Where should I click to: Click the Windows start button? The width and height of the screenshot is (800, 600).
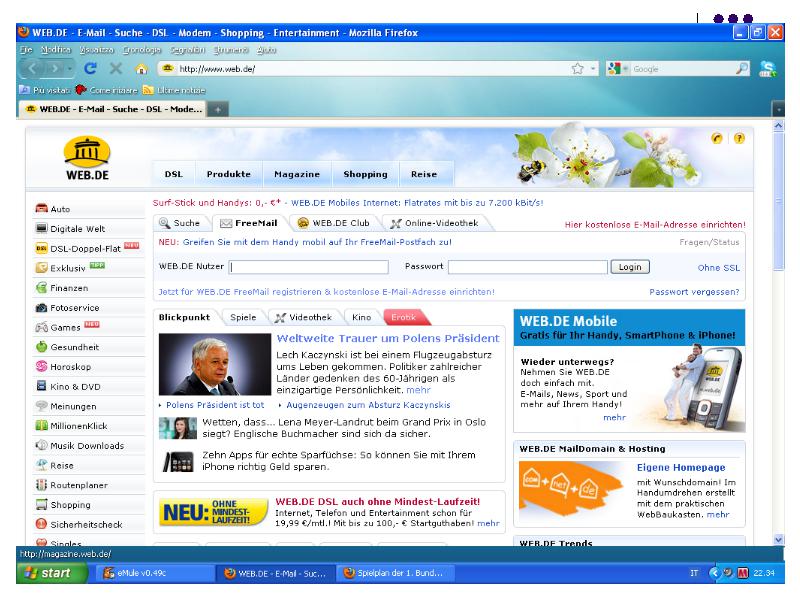52,573
